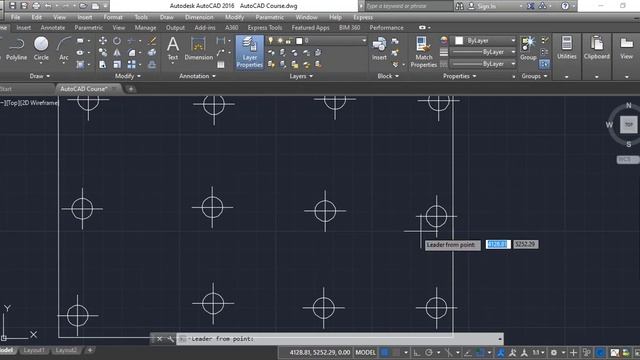Click the Mirror tool in Modify panel
Viewport: 640px width, 360px height.
pos(117,52)
